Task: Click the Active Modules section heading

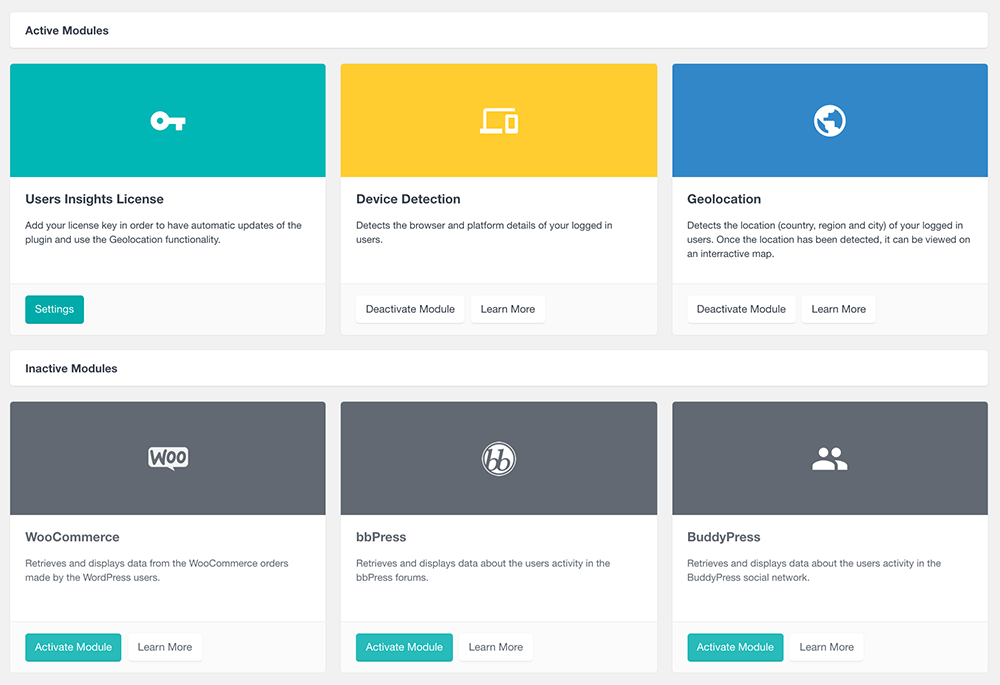Action: [67, 31]
